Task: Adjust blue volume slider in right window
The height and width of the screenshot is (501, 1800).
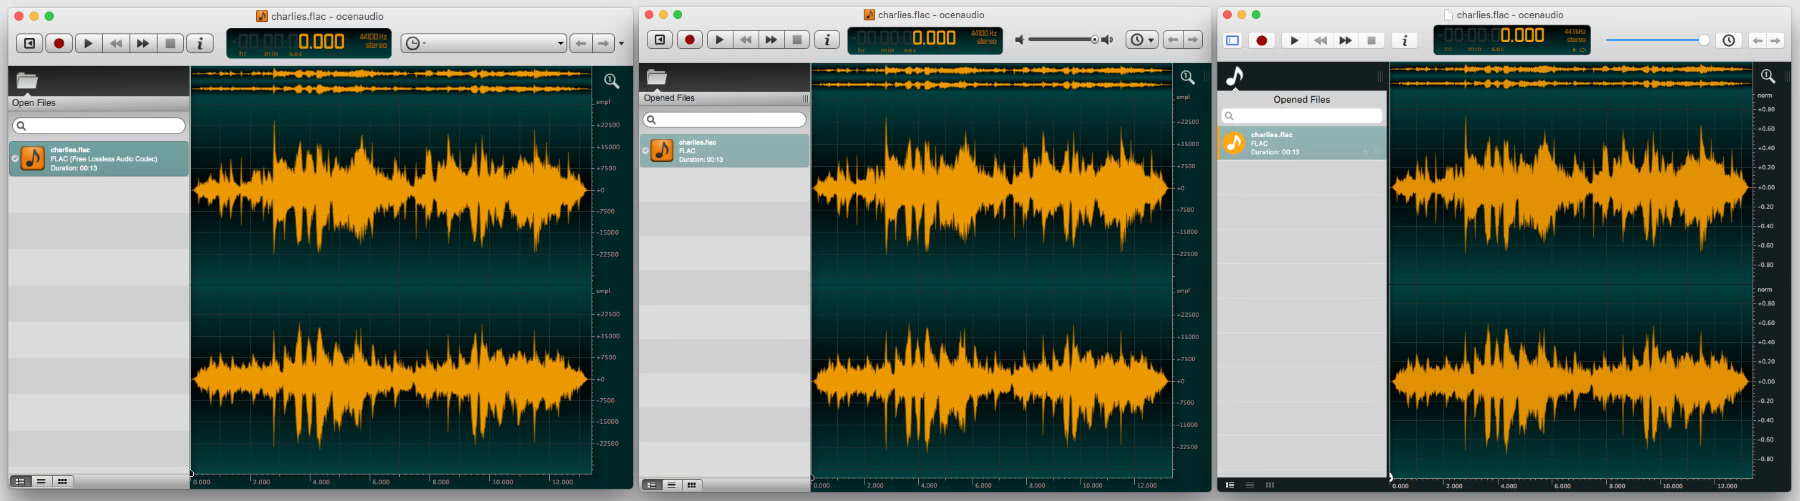Action: coord(1657,40)
